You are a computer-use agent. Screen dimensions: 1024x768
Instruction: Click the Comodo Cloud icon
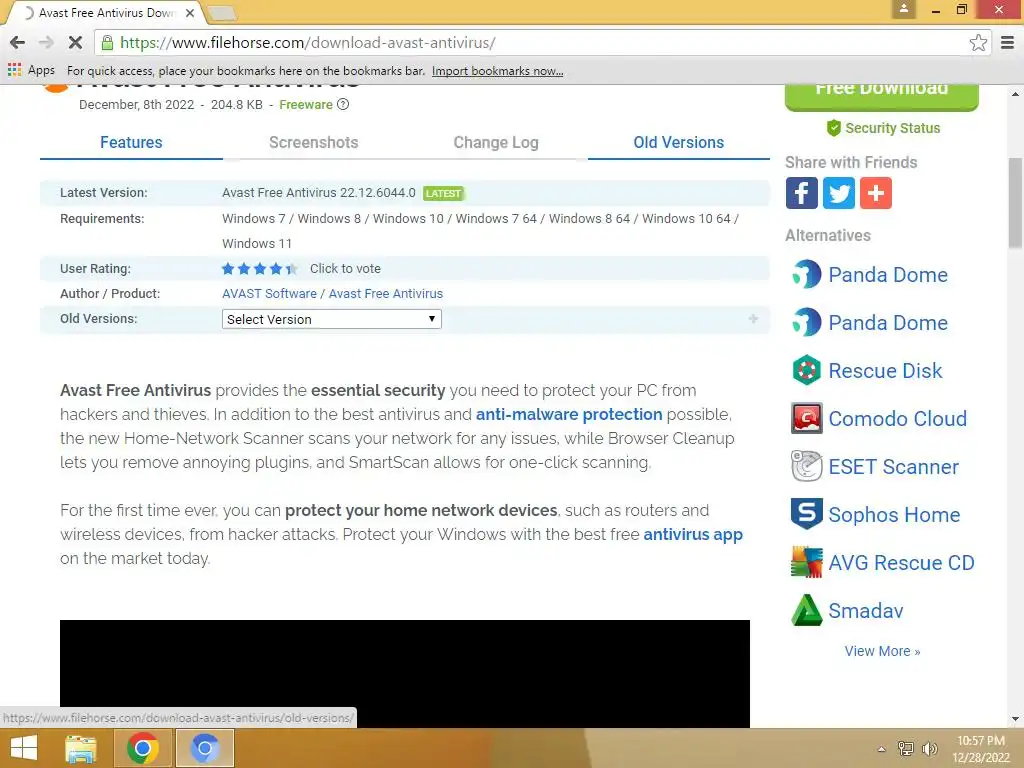807,419
